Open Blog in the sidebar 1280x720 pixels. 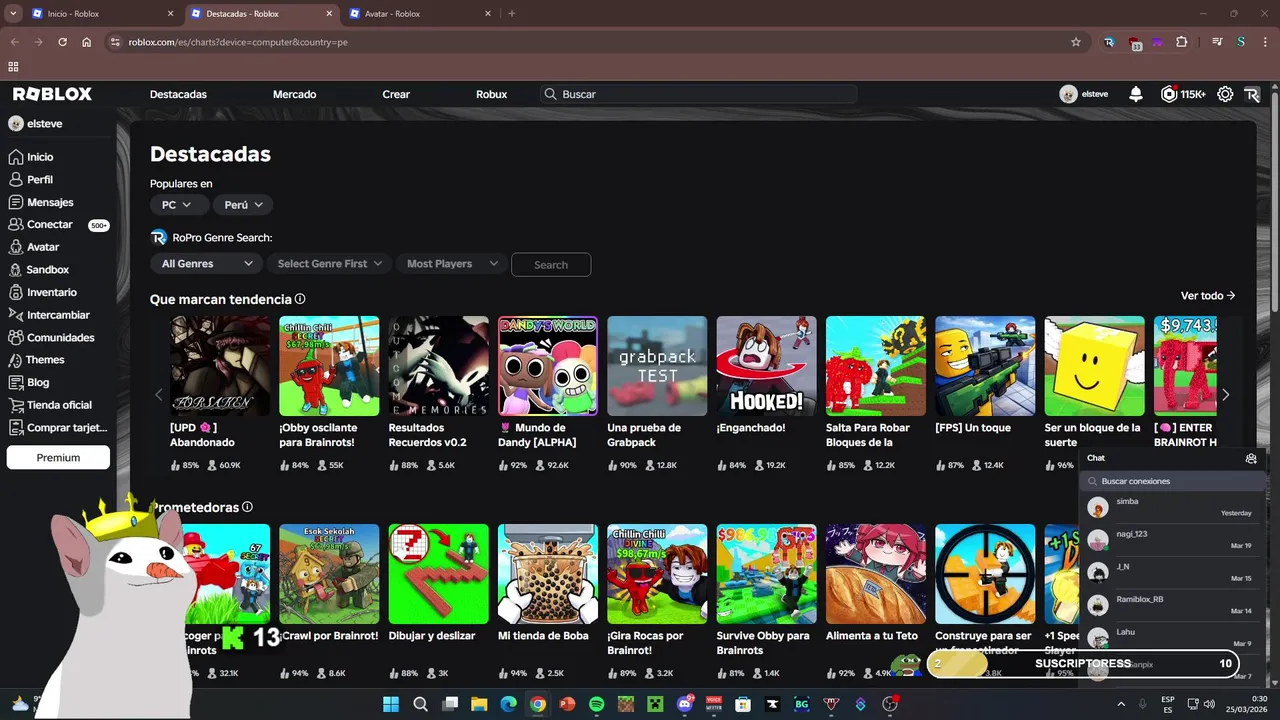coord(38,382)
